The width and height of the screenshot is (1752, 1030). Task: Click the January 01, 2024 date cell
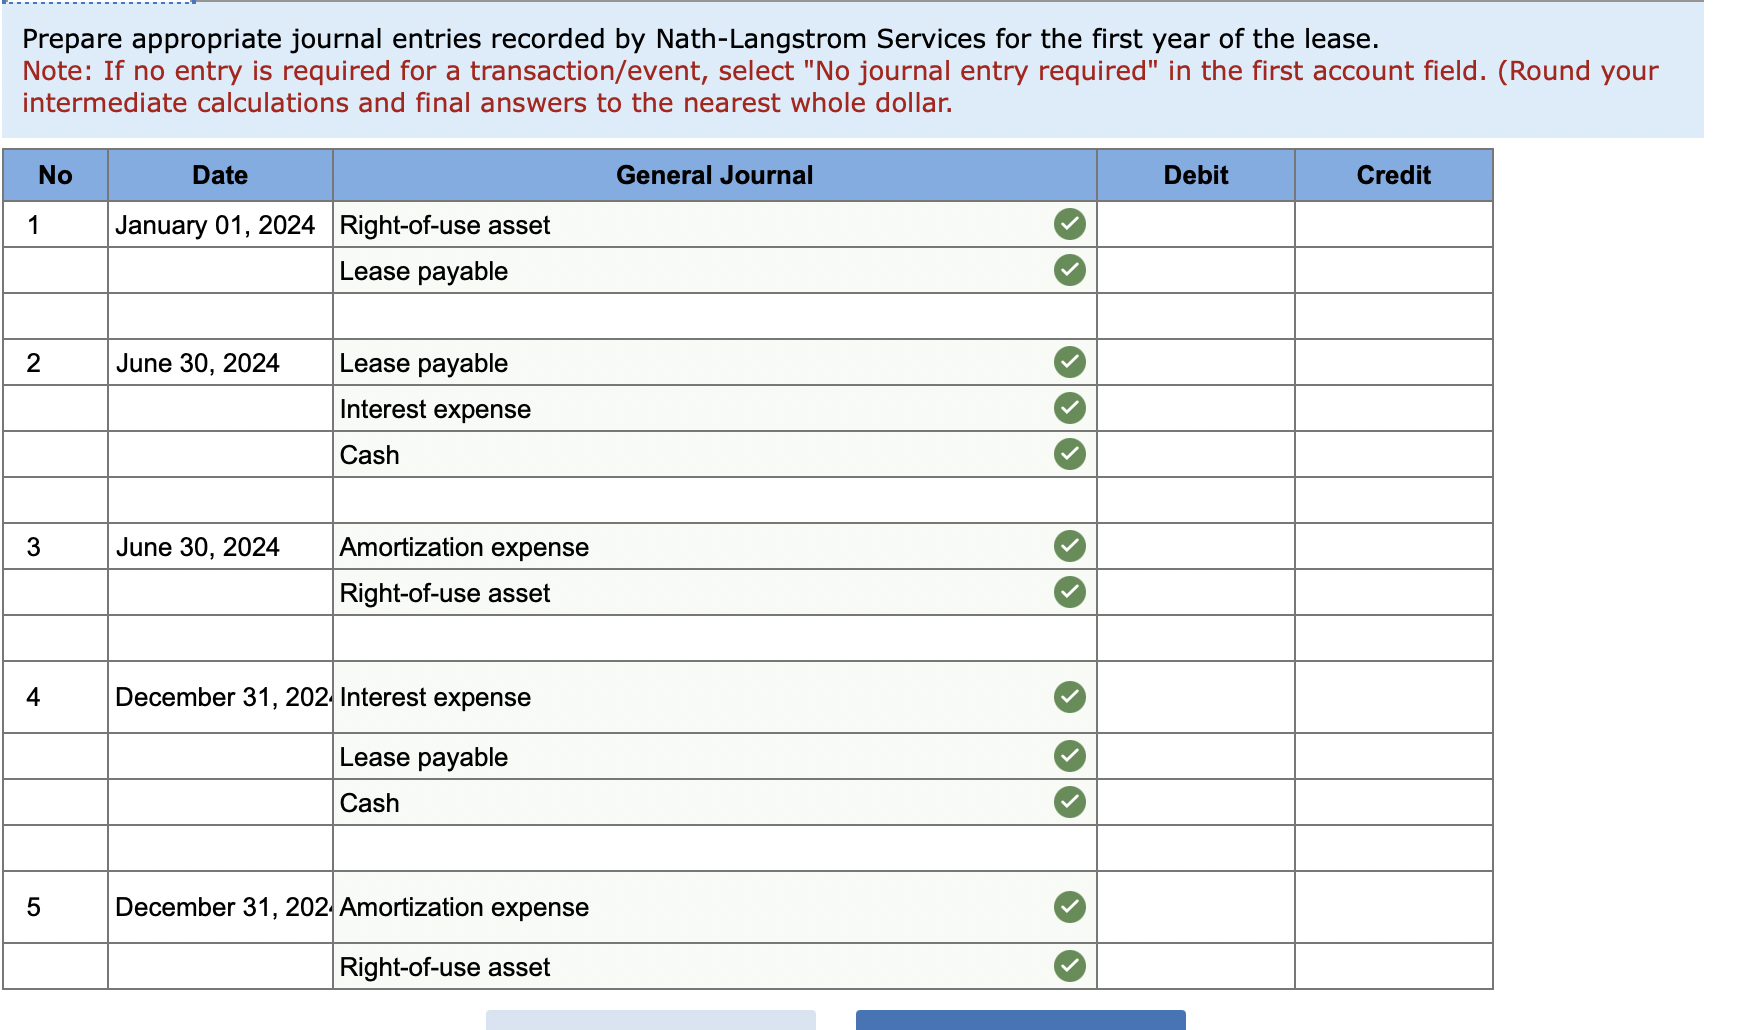[x=220, y=225]
